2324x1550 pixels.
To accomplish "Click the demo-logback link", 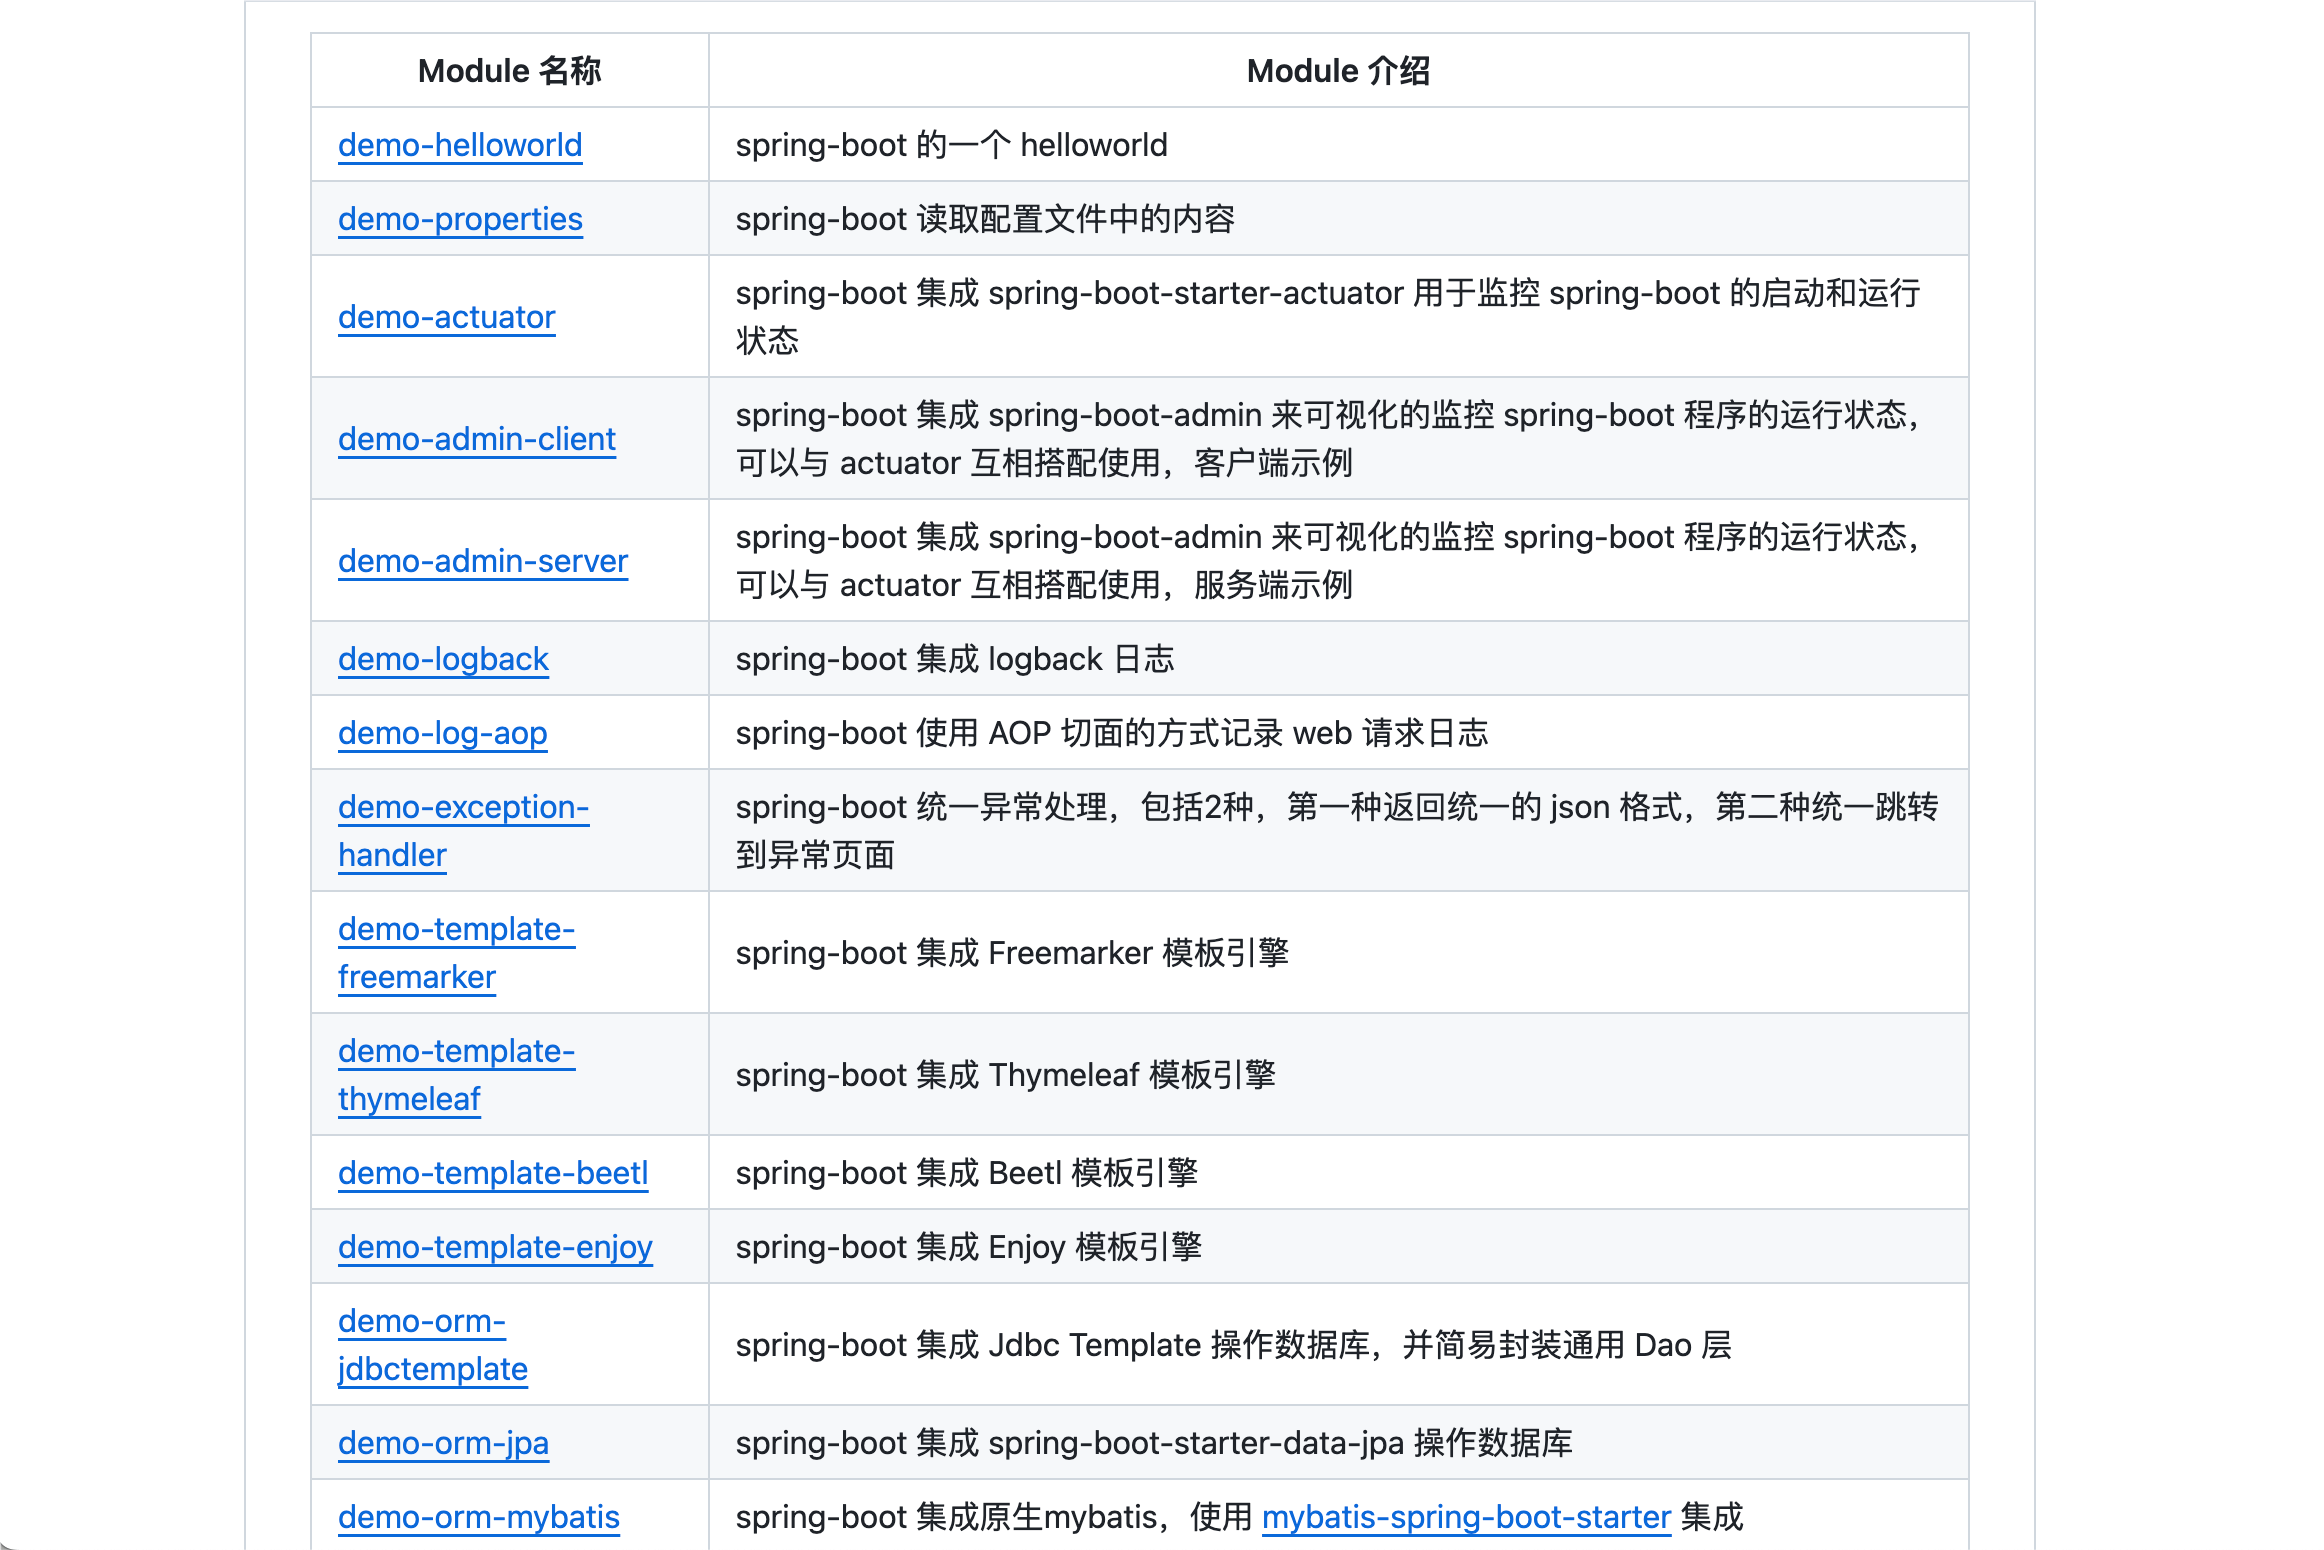I will (x=443, y=659).
